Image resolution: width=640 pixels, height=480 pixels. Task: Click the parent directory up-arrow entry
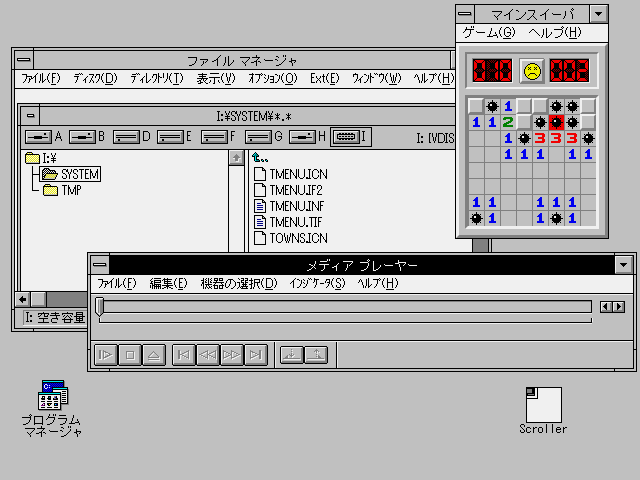pyautogui.click(x=264, y=157)
